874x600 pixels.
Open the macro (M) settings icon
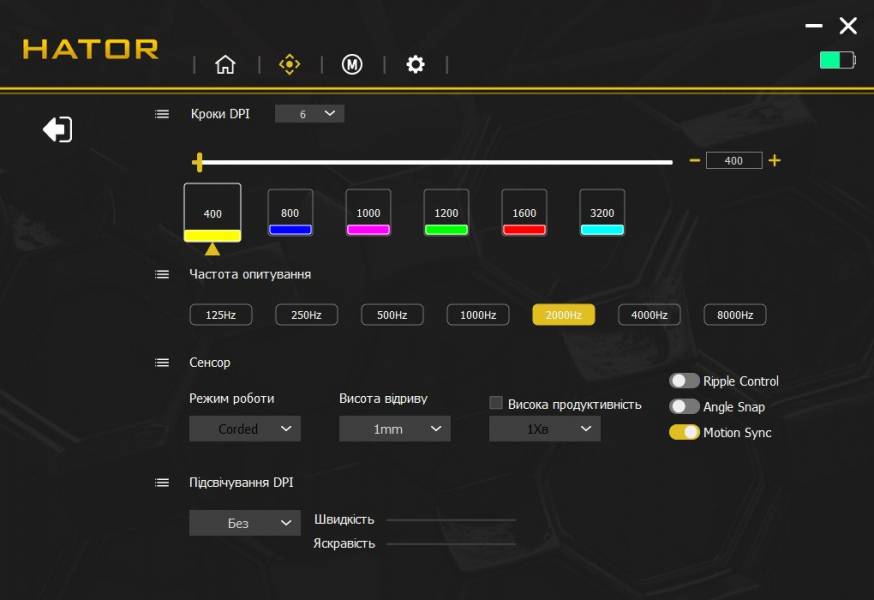point(352,65)
